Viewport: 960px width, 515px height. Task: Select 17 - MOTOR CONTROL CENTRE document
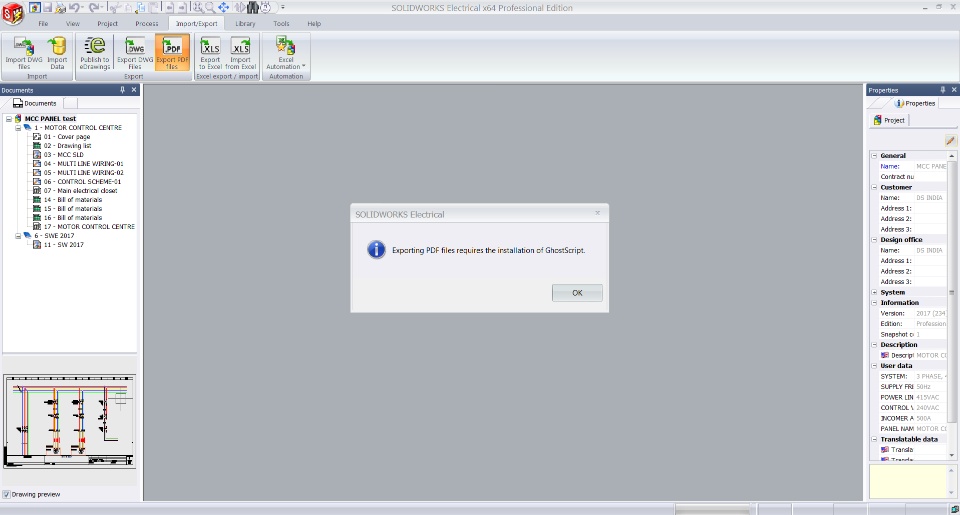pyautogui.click(x=89, y=227)
